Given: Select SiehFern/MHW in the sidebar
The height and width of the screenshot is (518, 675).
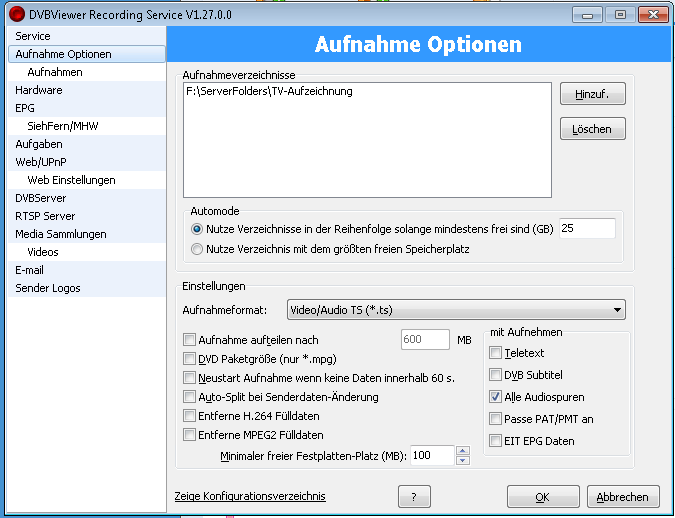Looking at the screenshot, I should (87, 126).
